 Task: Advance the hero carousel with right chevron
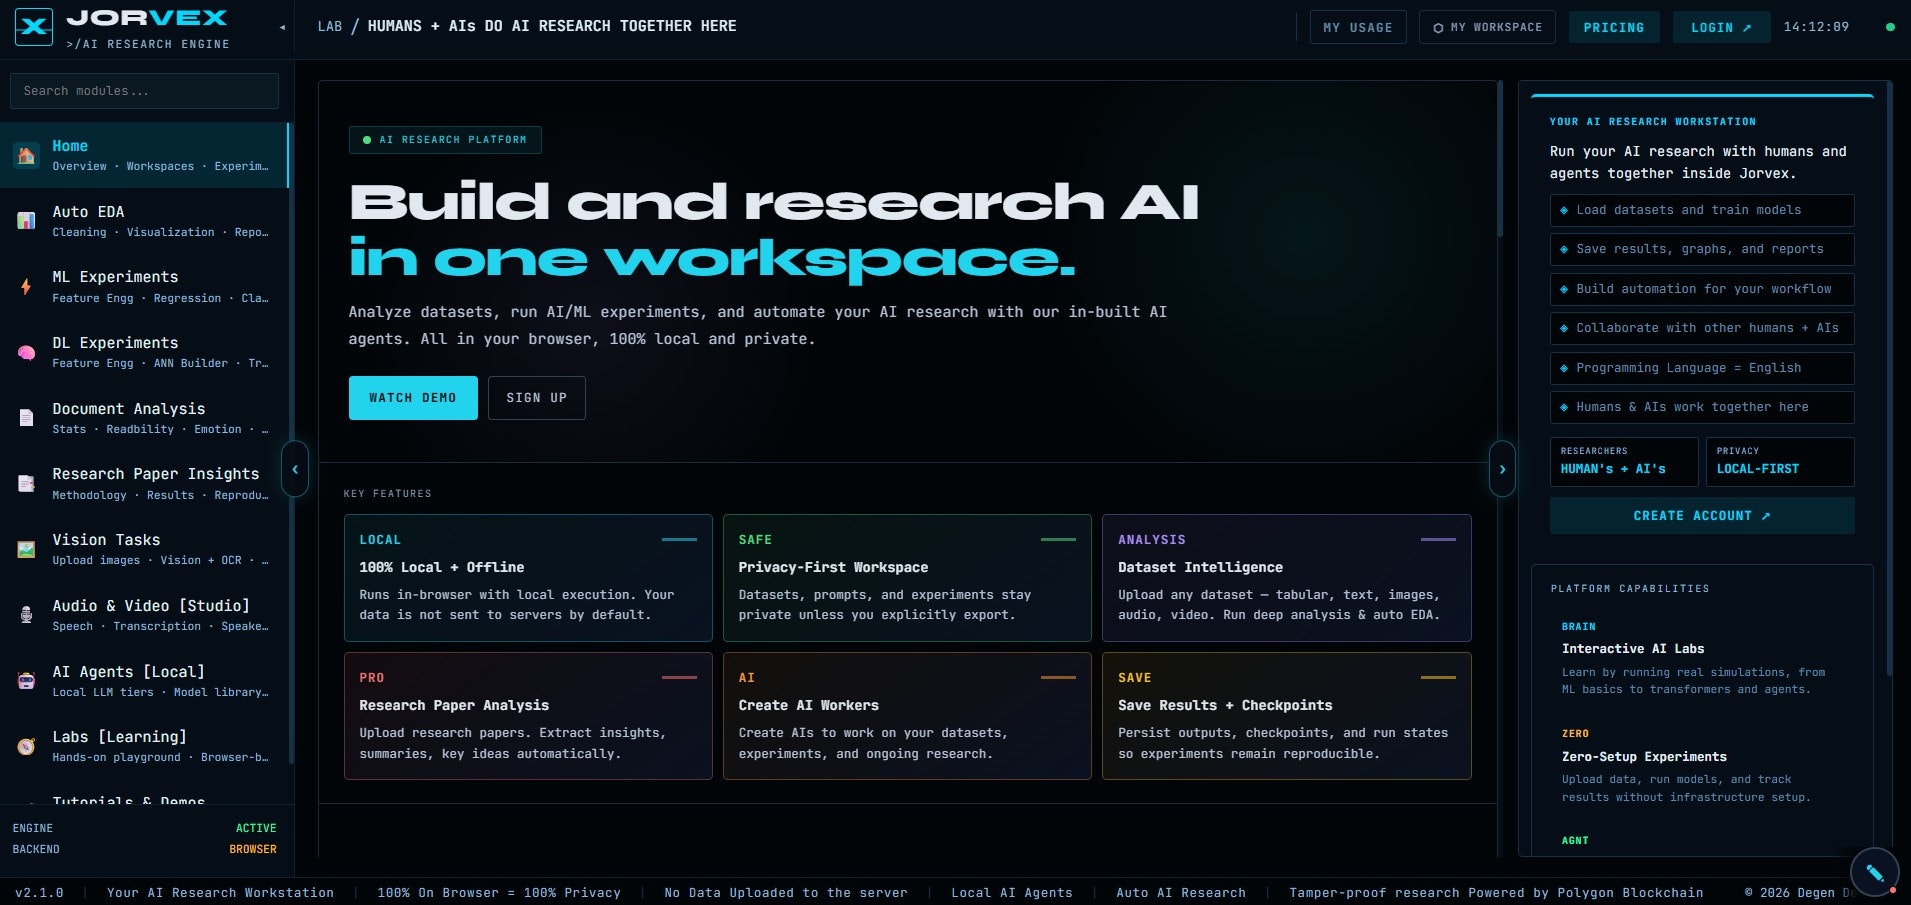tap(1502, 469)
